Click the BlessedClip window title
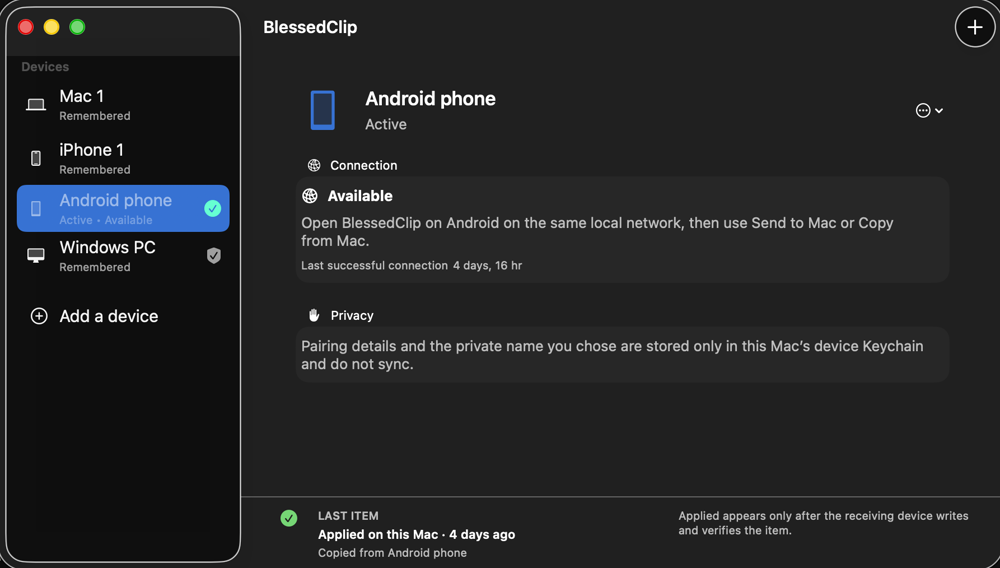1000x568 pixels. (310, 27)
